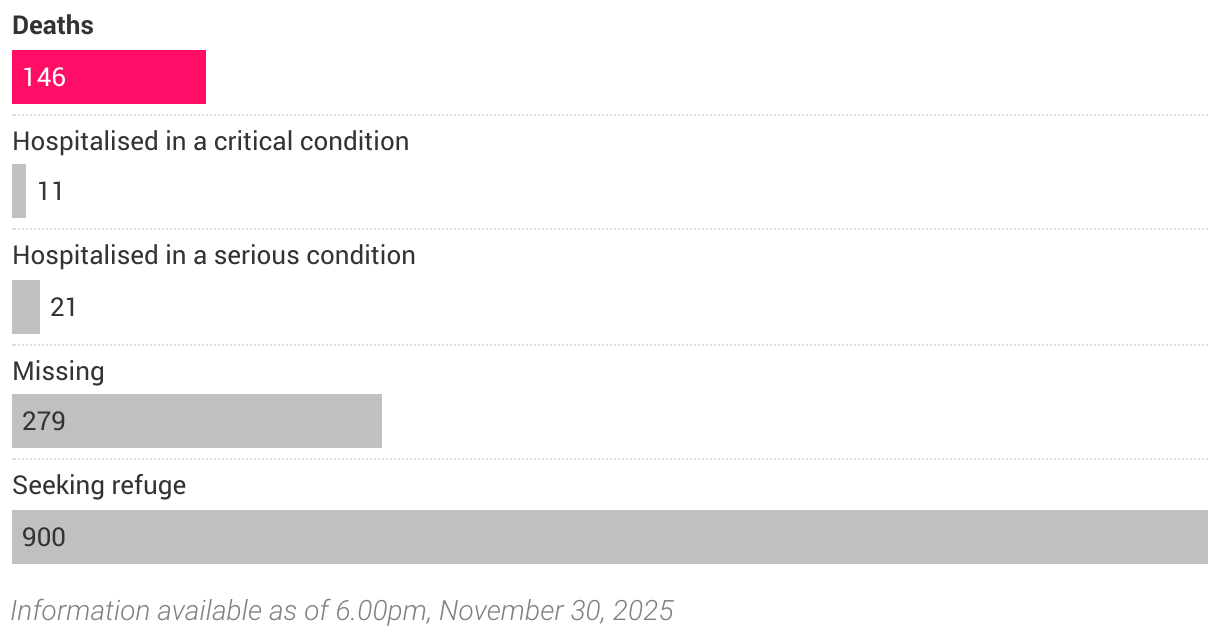1220x636 pixels.
Task: Click the information timestamp footnote
Action: 342,610
